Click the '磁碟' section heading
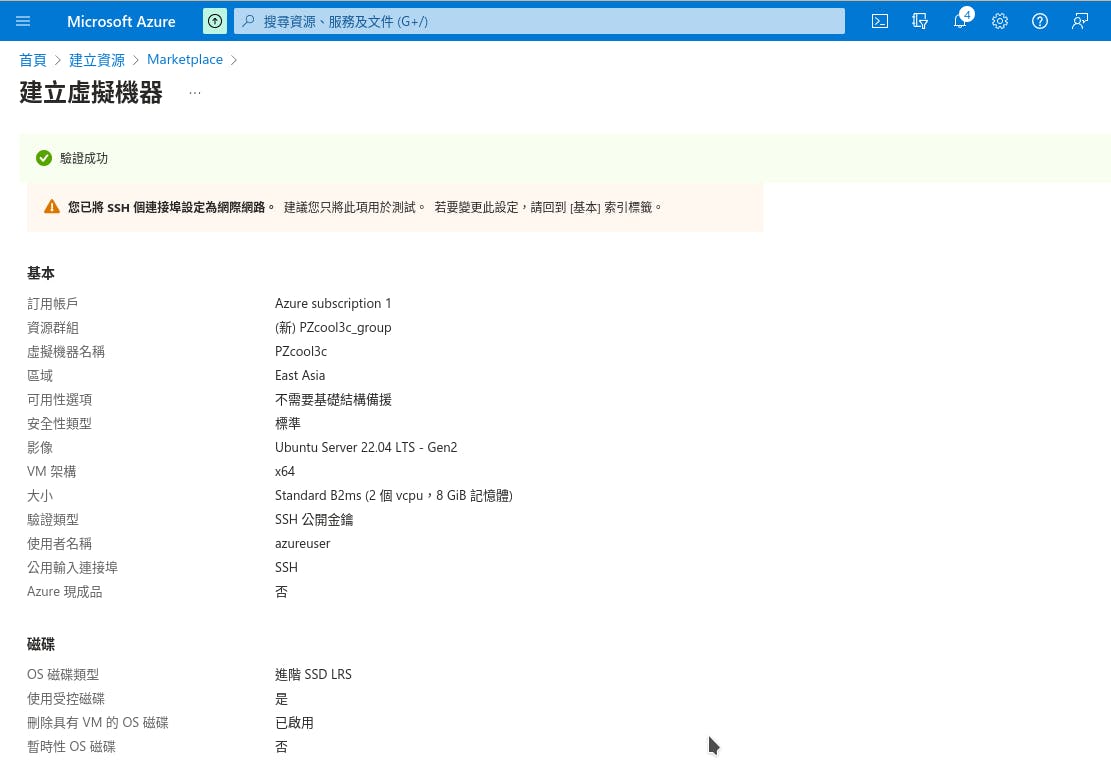This screenshot has height=784, width=1111. pos(40,644)
